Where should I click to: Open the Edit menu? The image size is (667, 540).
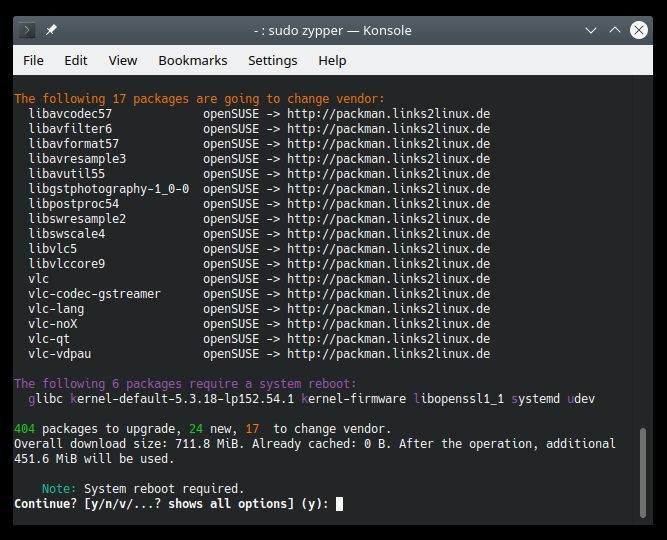(x=76, y=60)
